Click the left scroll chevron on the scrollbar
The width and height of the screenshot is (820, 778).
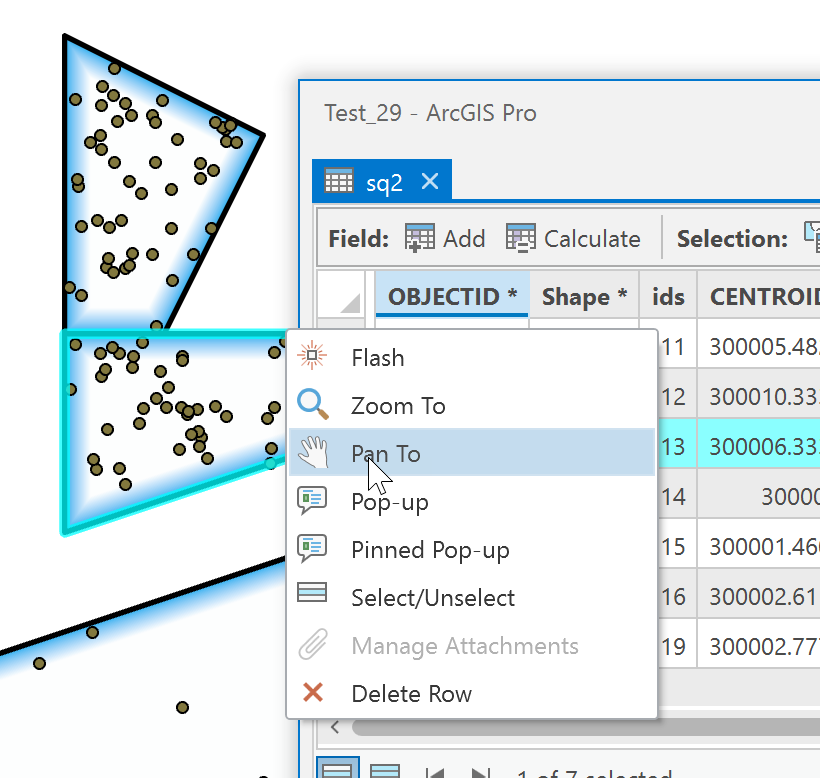(333, 727)
